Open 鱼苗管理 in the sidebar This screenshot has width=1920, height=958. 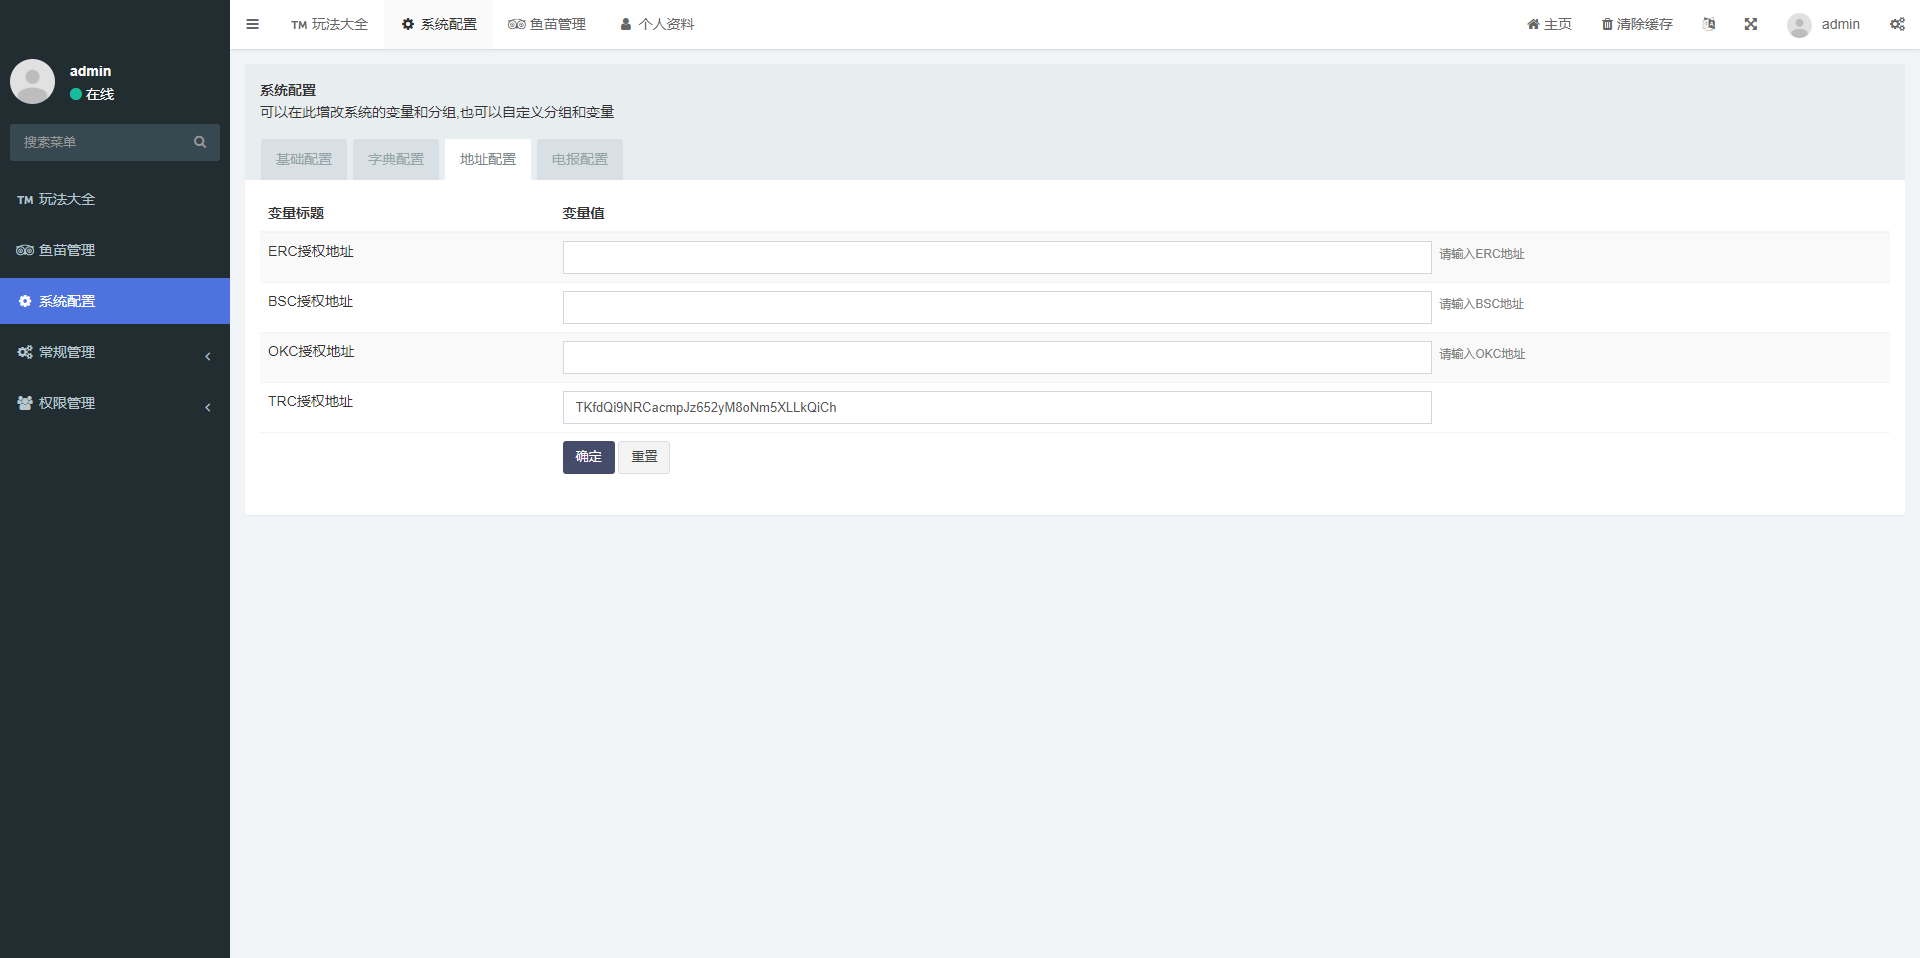point(67,250)
